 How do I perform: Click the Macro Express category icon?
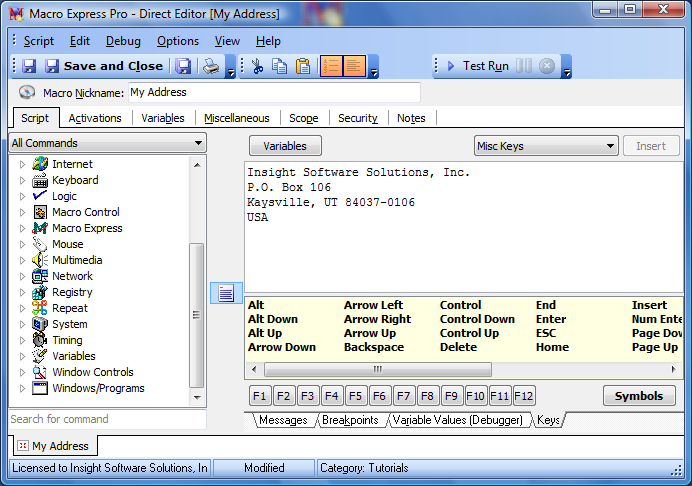[40, 228]
